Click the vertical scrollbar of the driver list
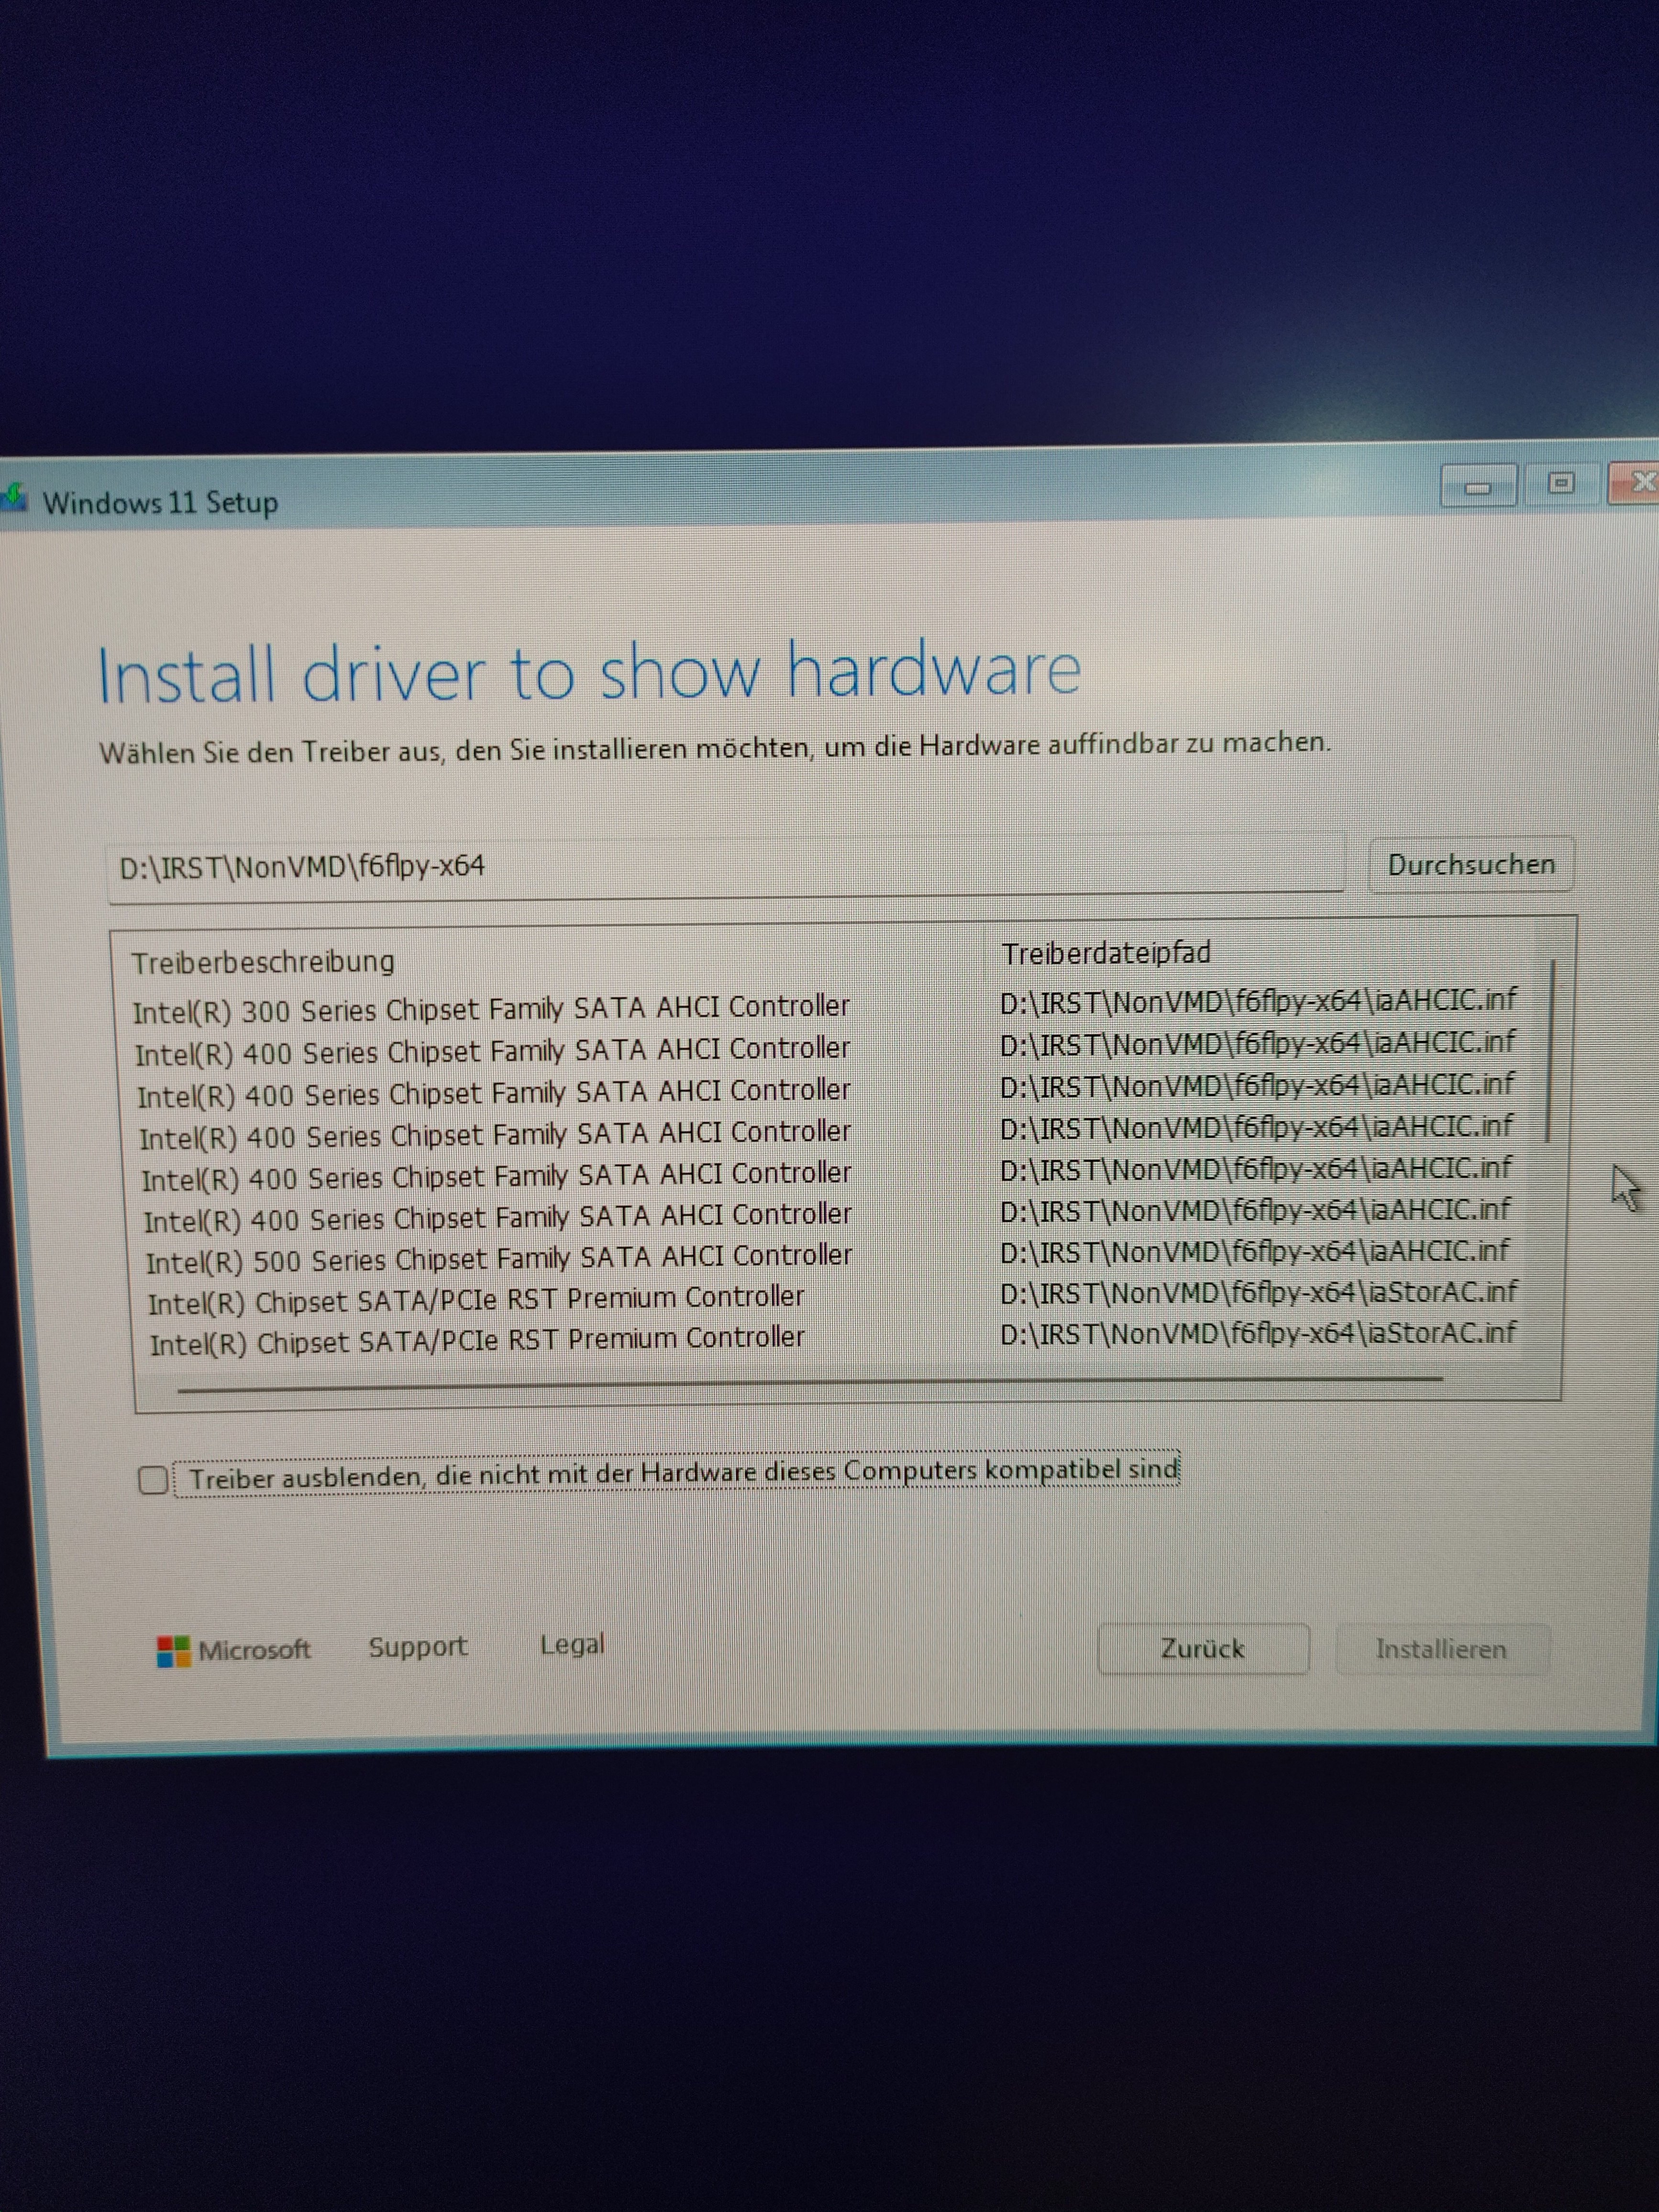Image resolution: width=1659 pixels, height=2212 pixels. (x=1549, y=1050)
